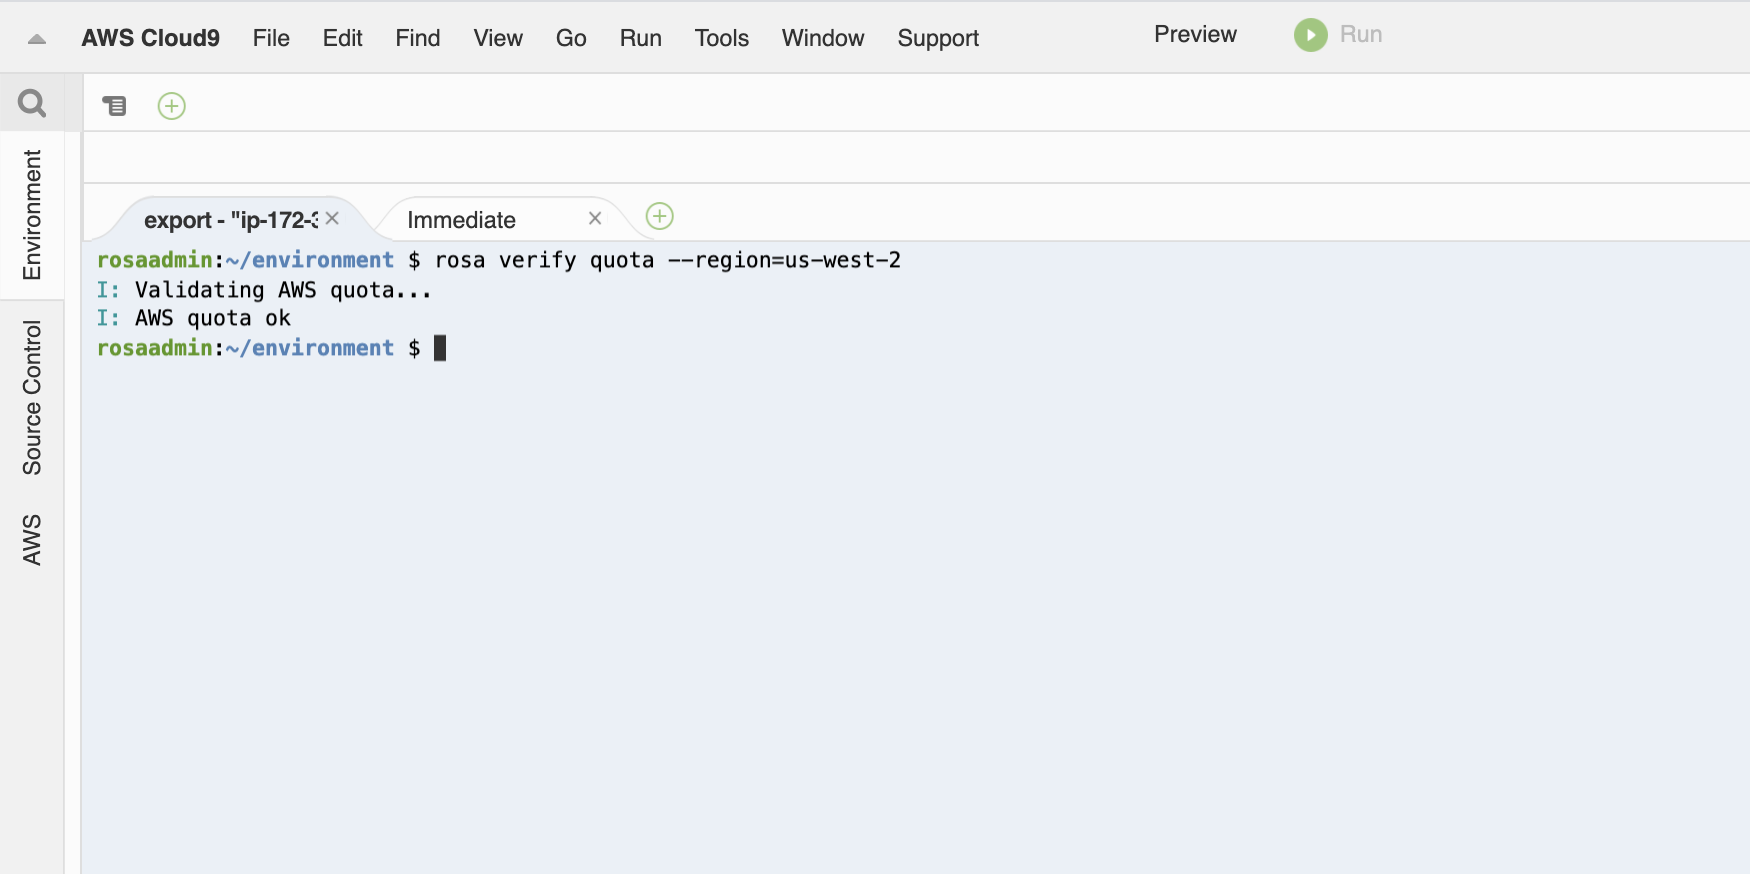
Task: Add a new tab beside the Immediate tab
Action: [x=660, y=216]
